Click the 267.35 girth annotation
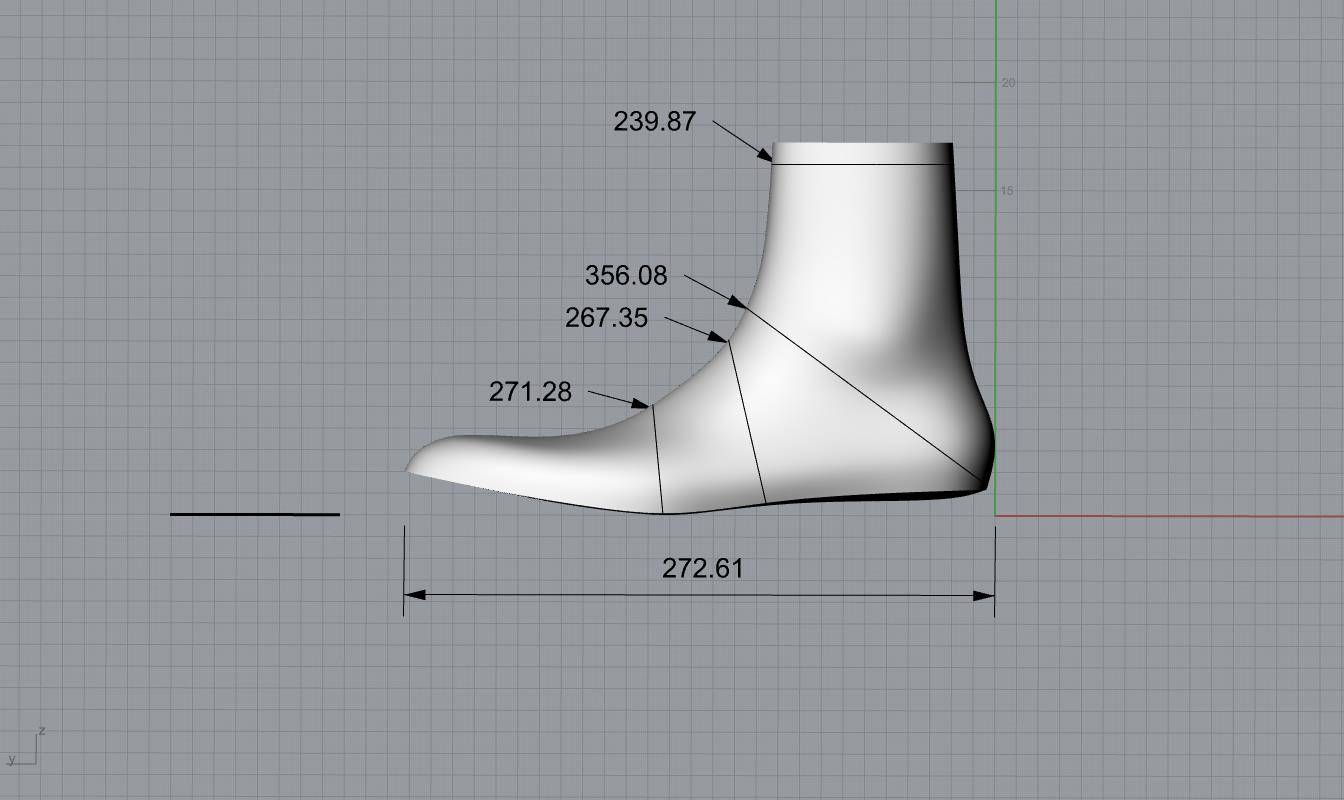This screenshot has height=800, width=1344. [606, 318]
